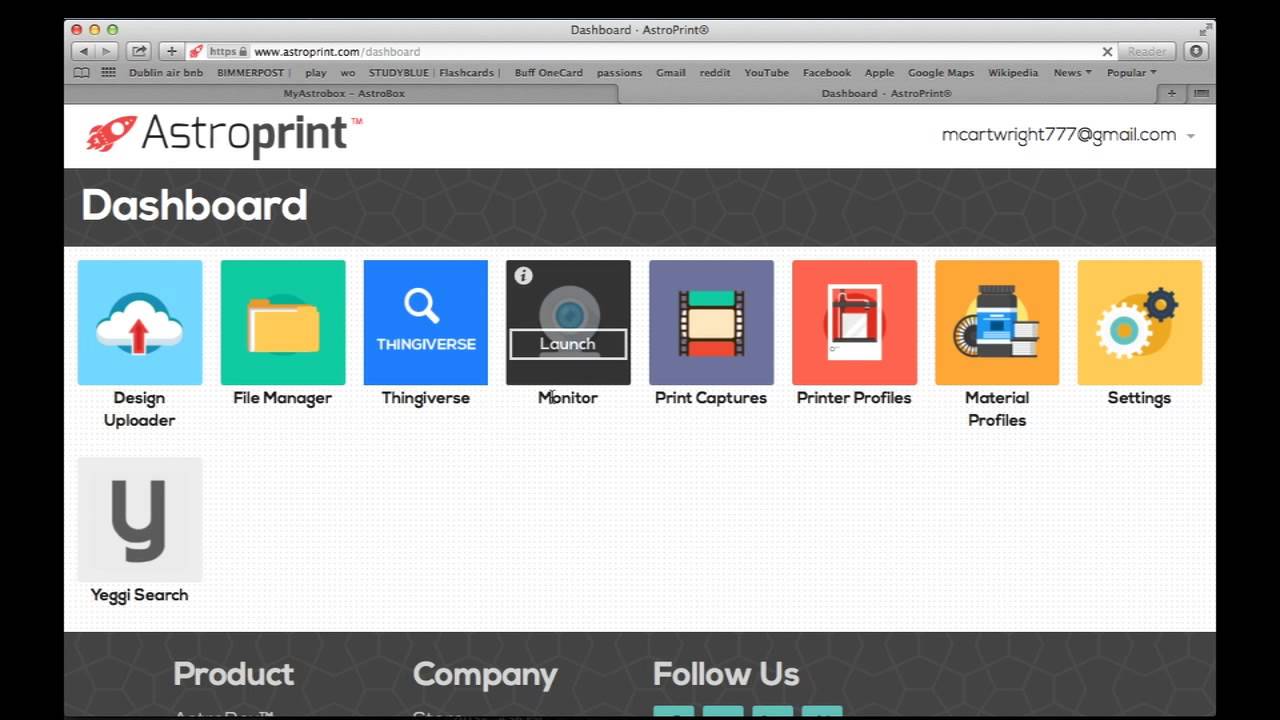Open the Print Captures film tile
The height and width of the screenshot is (720, 1280).
(x=711, y=322)
